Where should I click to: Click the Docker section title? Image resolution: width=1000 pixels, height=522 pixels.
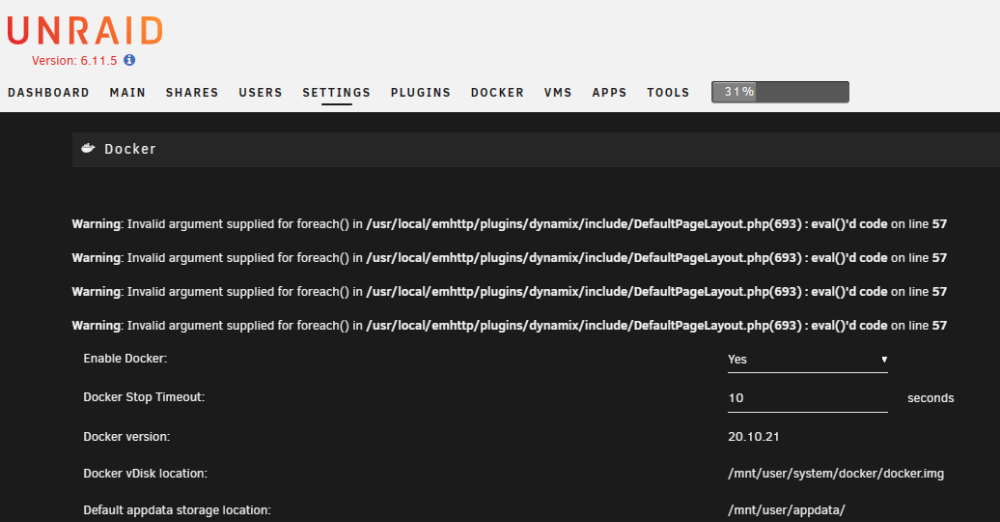coord(130,149)
